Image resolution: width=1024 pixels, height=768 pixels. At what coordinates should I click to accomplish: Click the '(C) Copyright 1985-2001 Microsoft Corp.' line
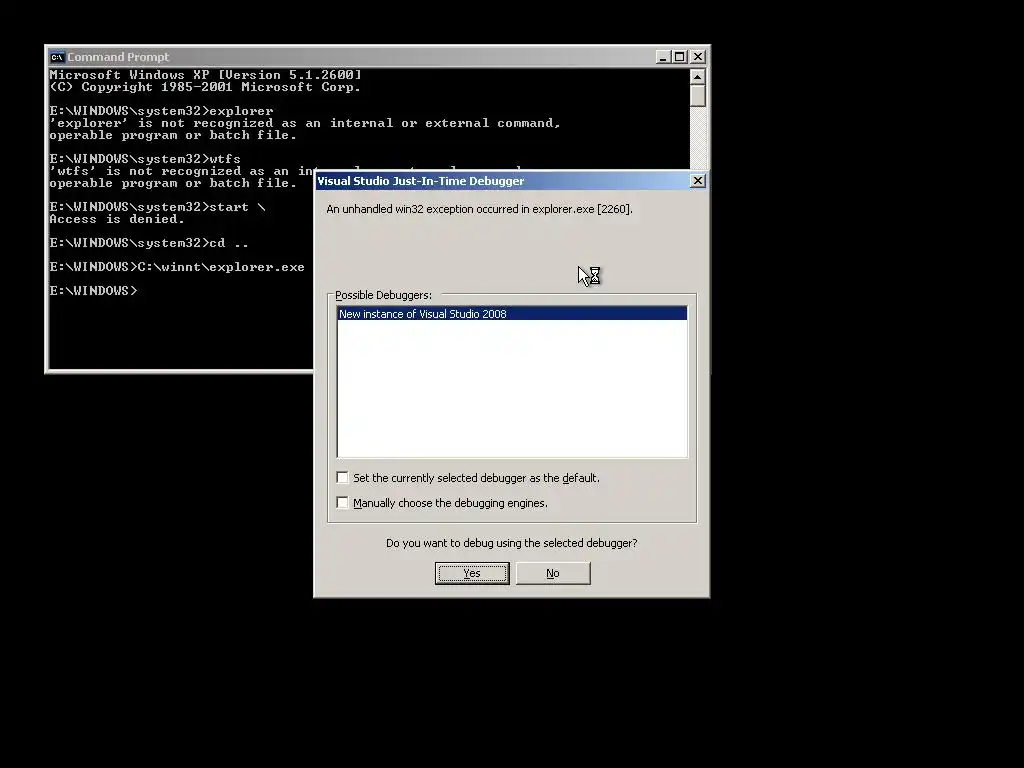click(x=205, y=87)
